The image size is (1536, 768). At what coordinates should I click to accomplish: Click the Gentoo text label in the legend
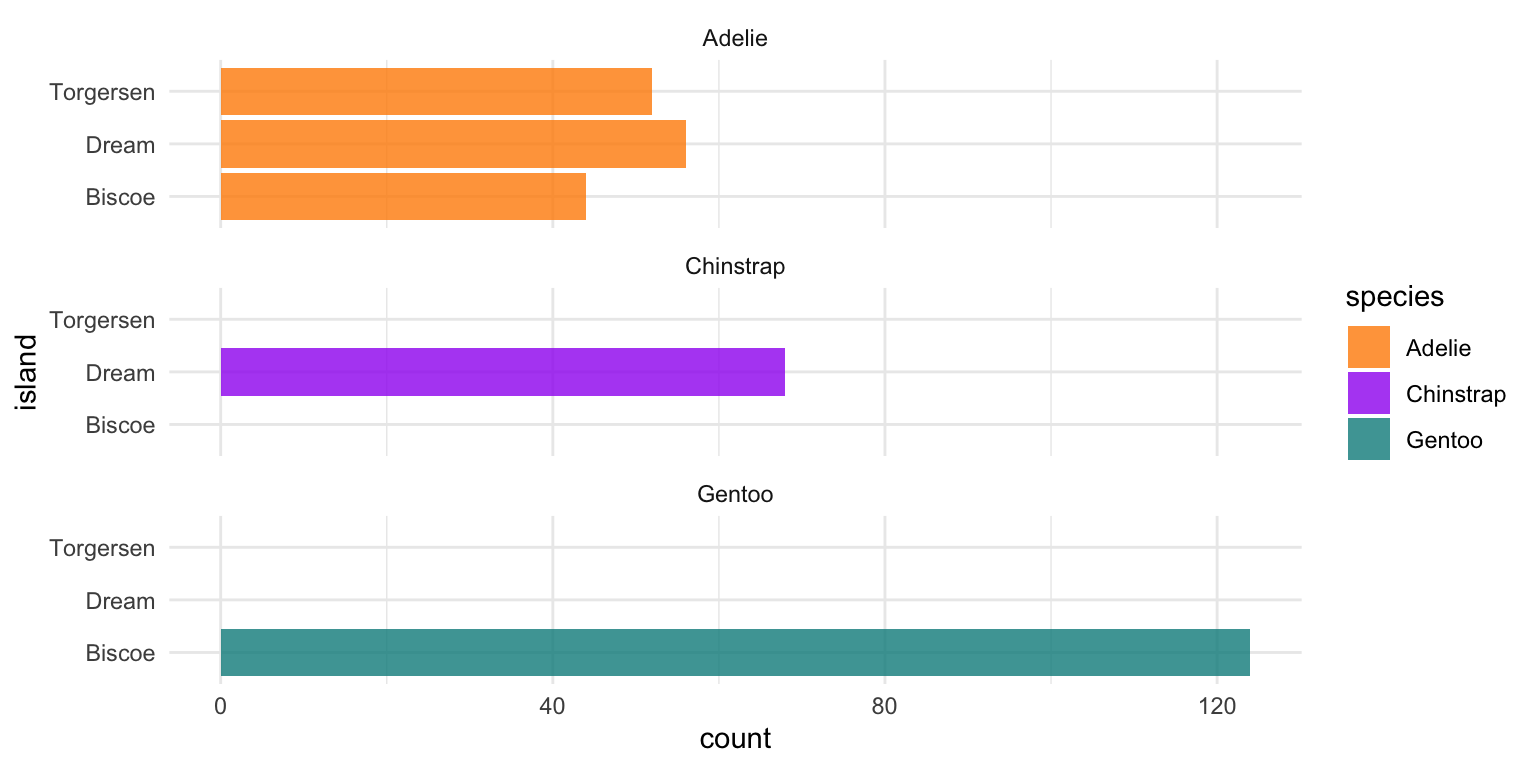1443,439
